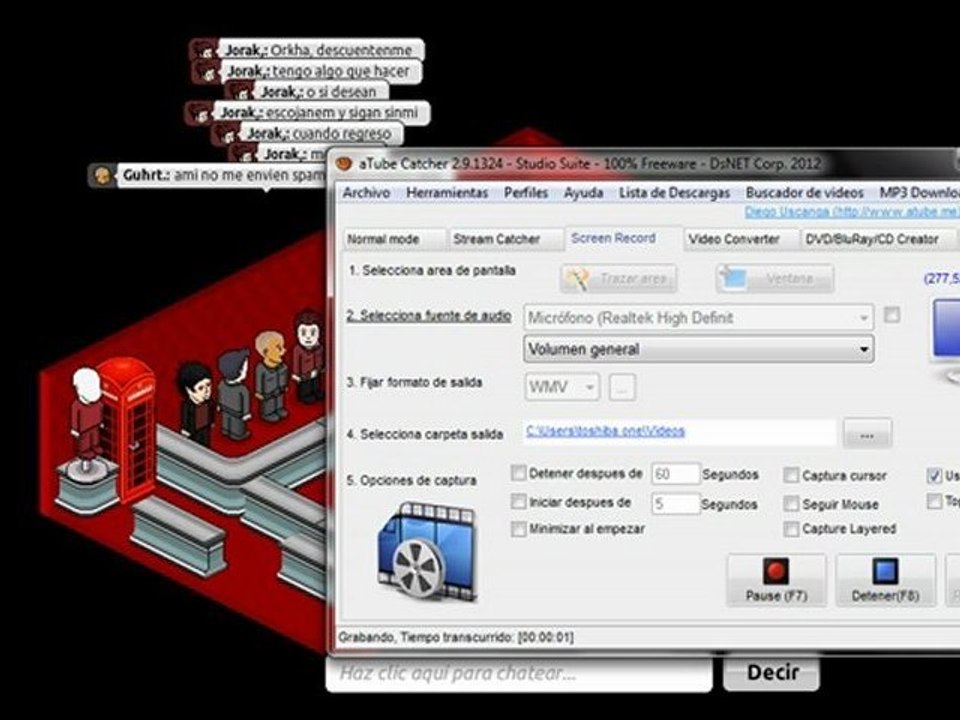Open the WMV output format dropdown
The width and height of the screenshot is (960, 720).
[561, 387]
